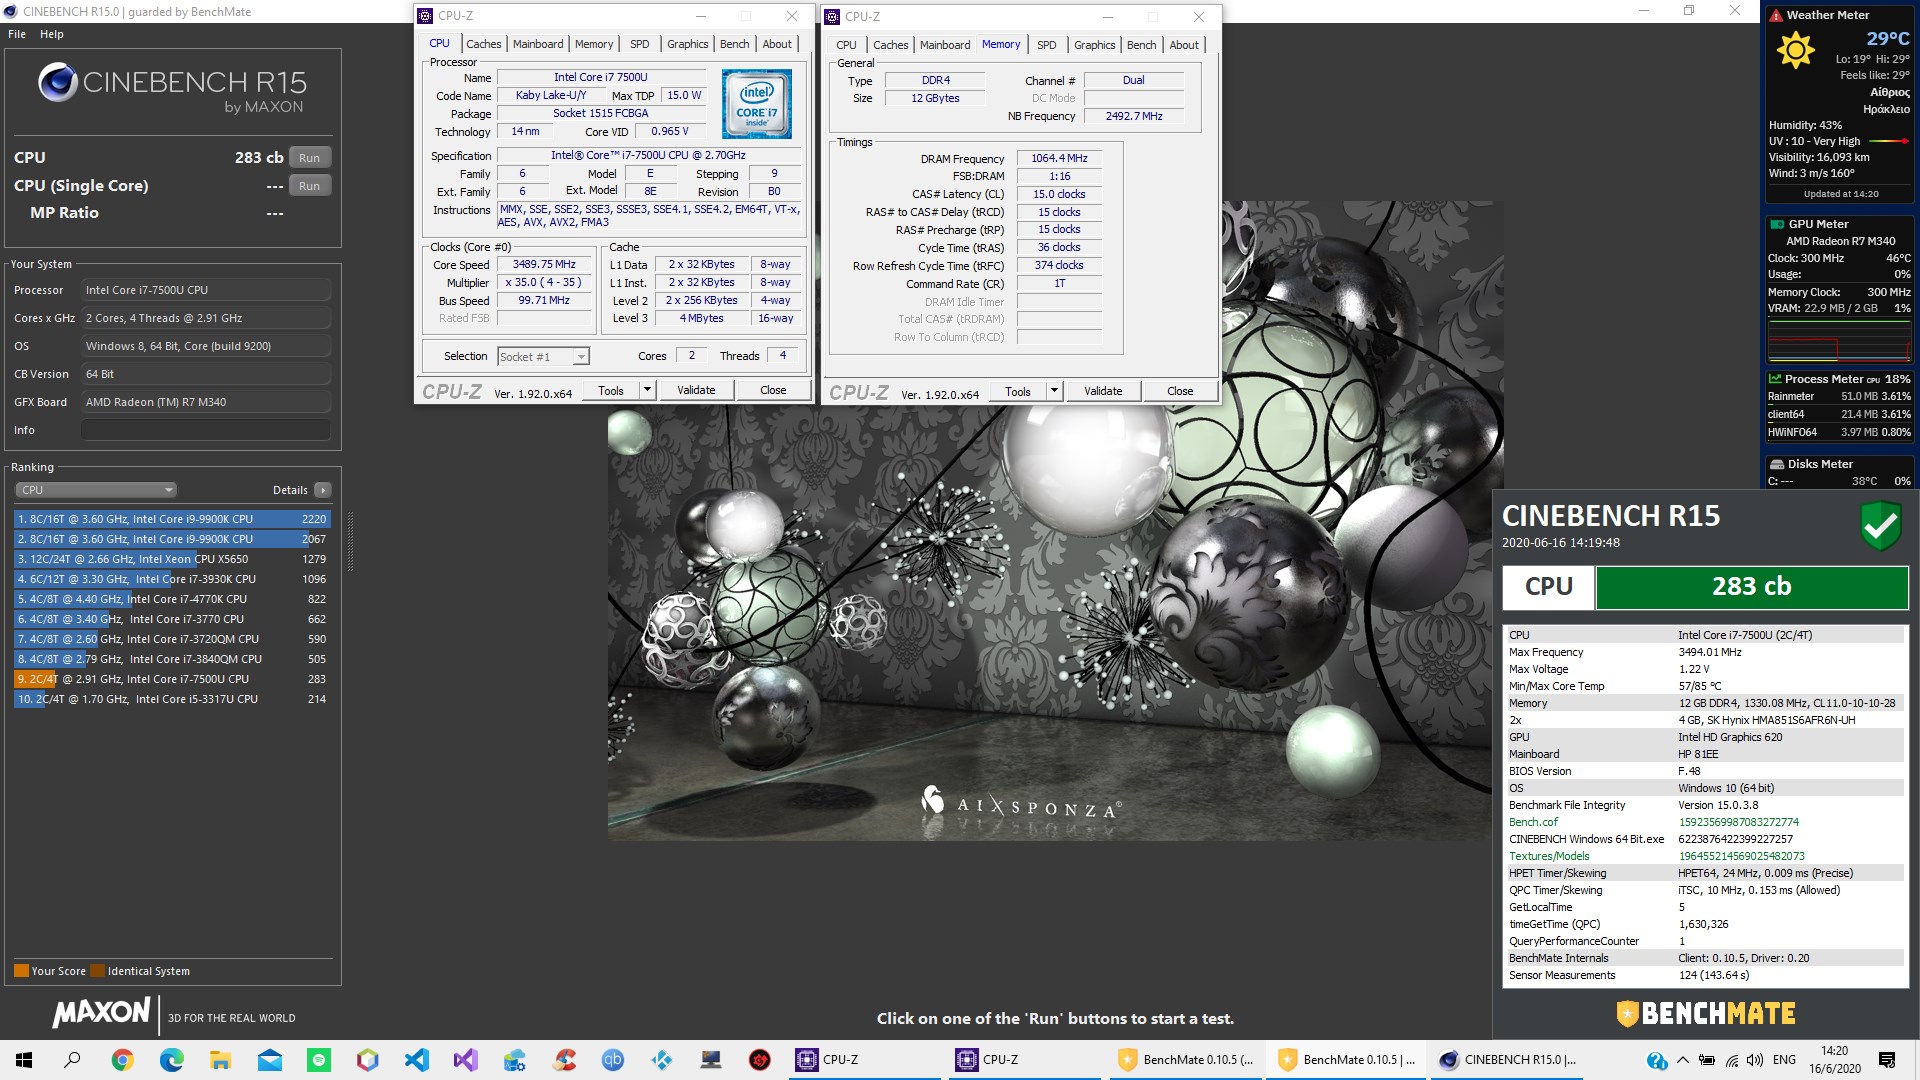Open the Action Center notifications icon
The image size is (1920, 1080).
(1887, 1060)
